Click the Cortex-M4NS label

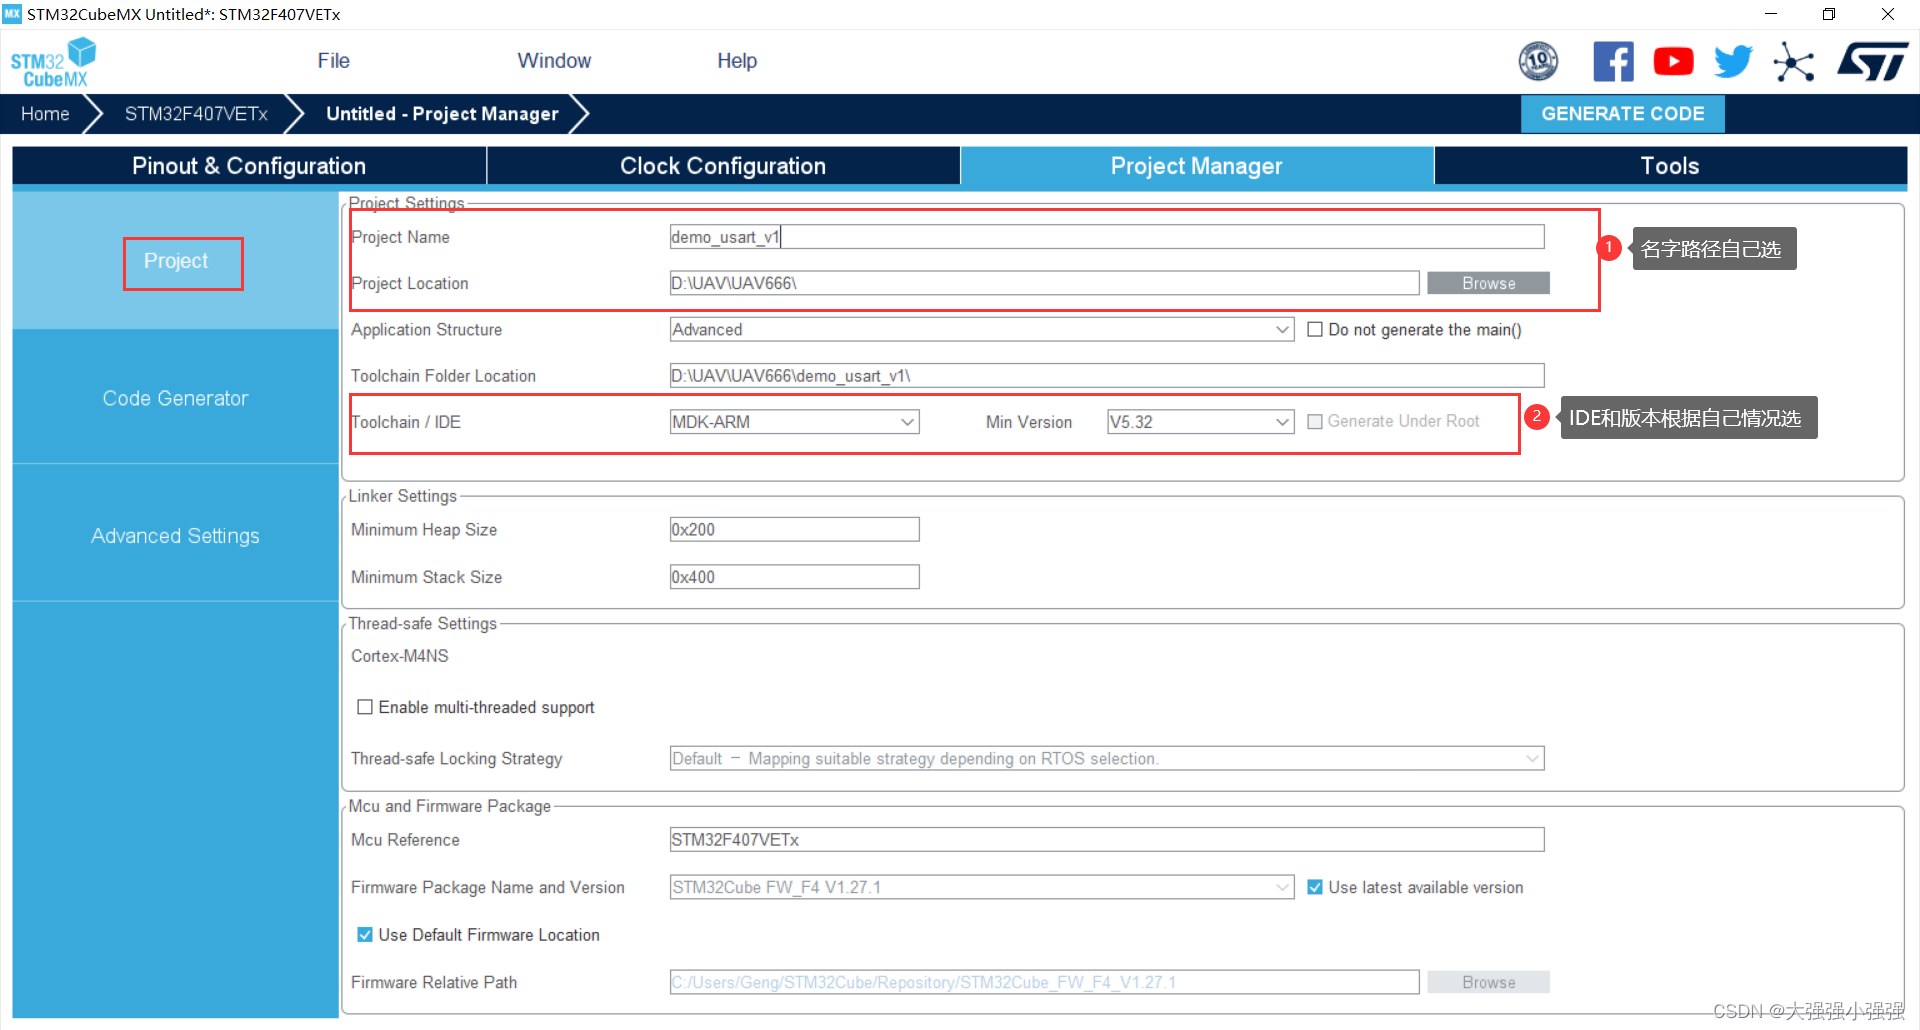point(400,656)
